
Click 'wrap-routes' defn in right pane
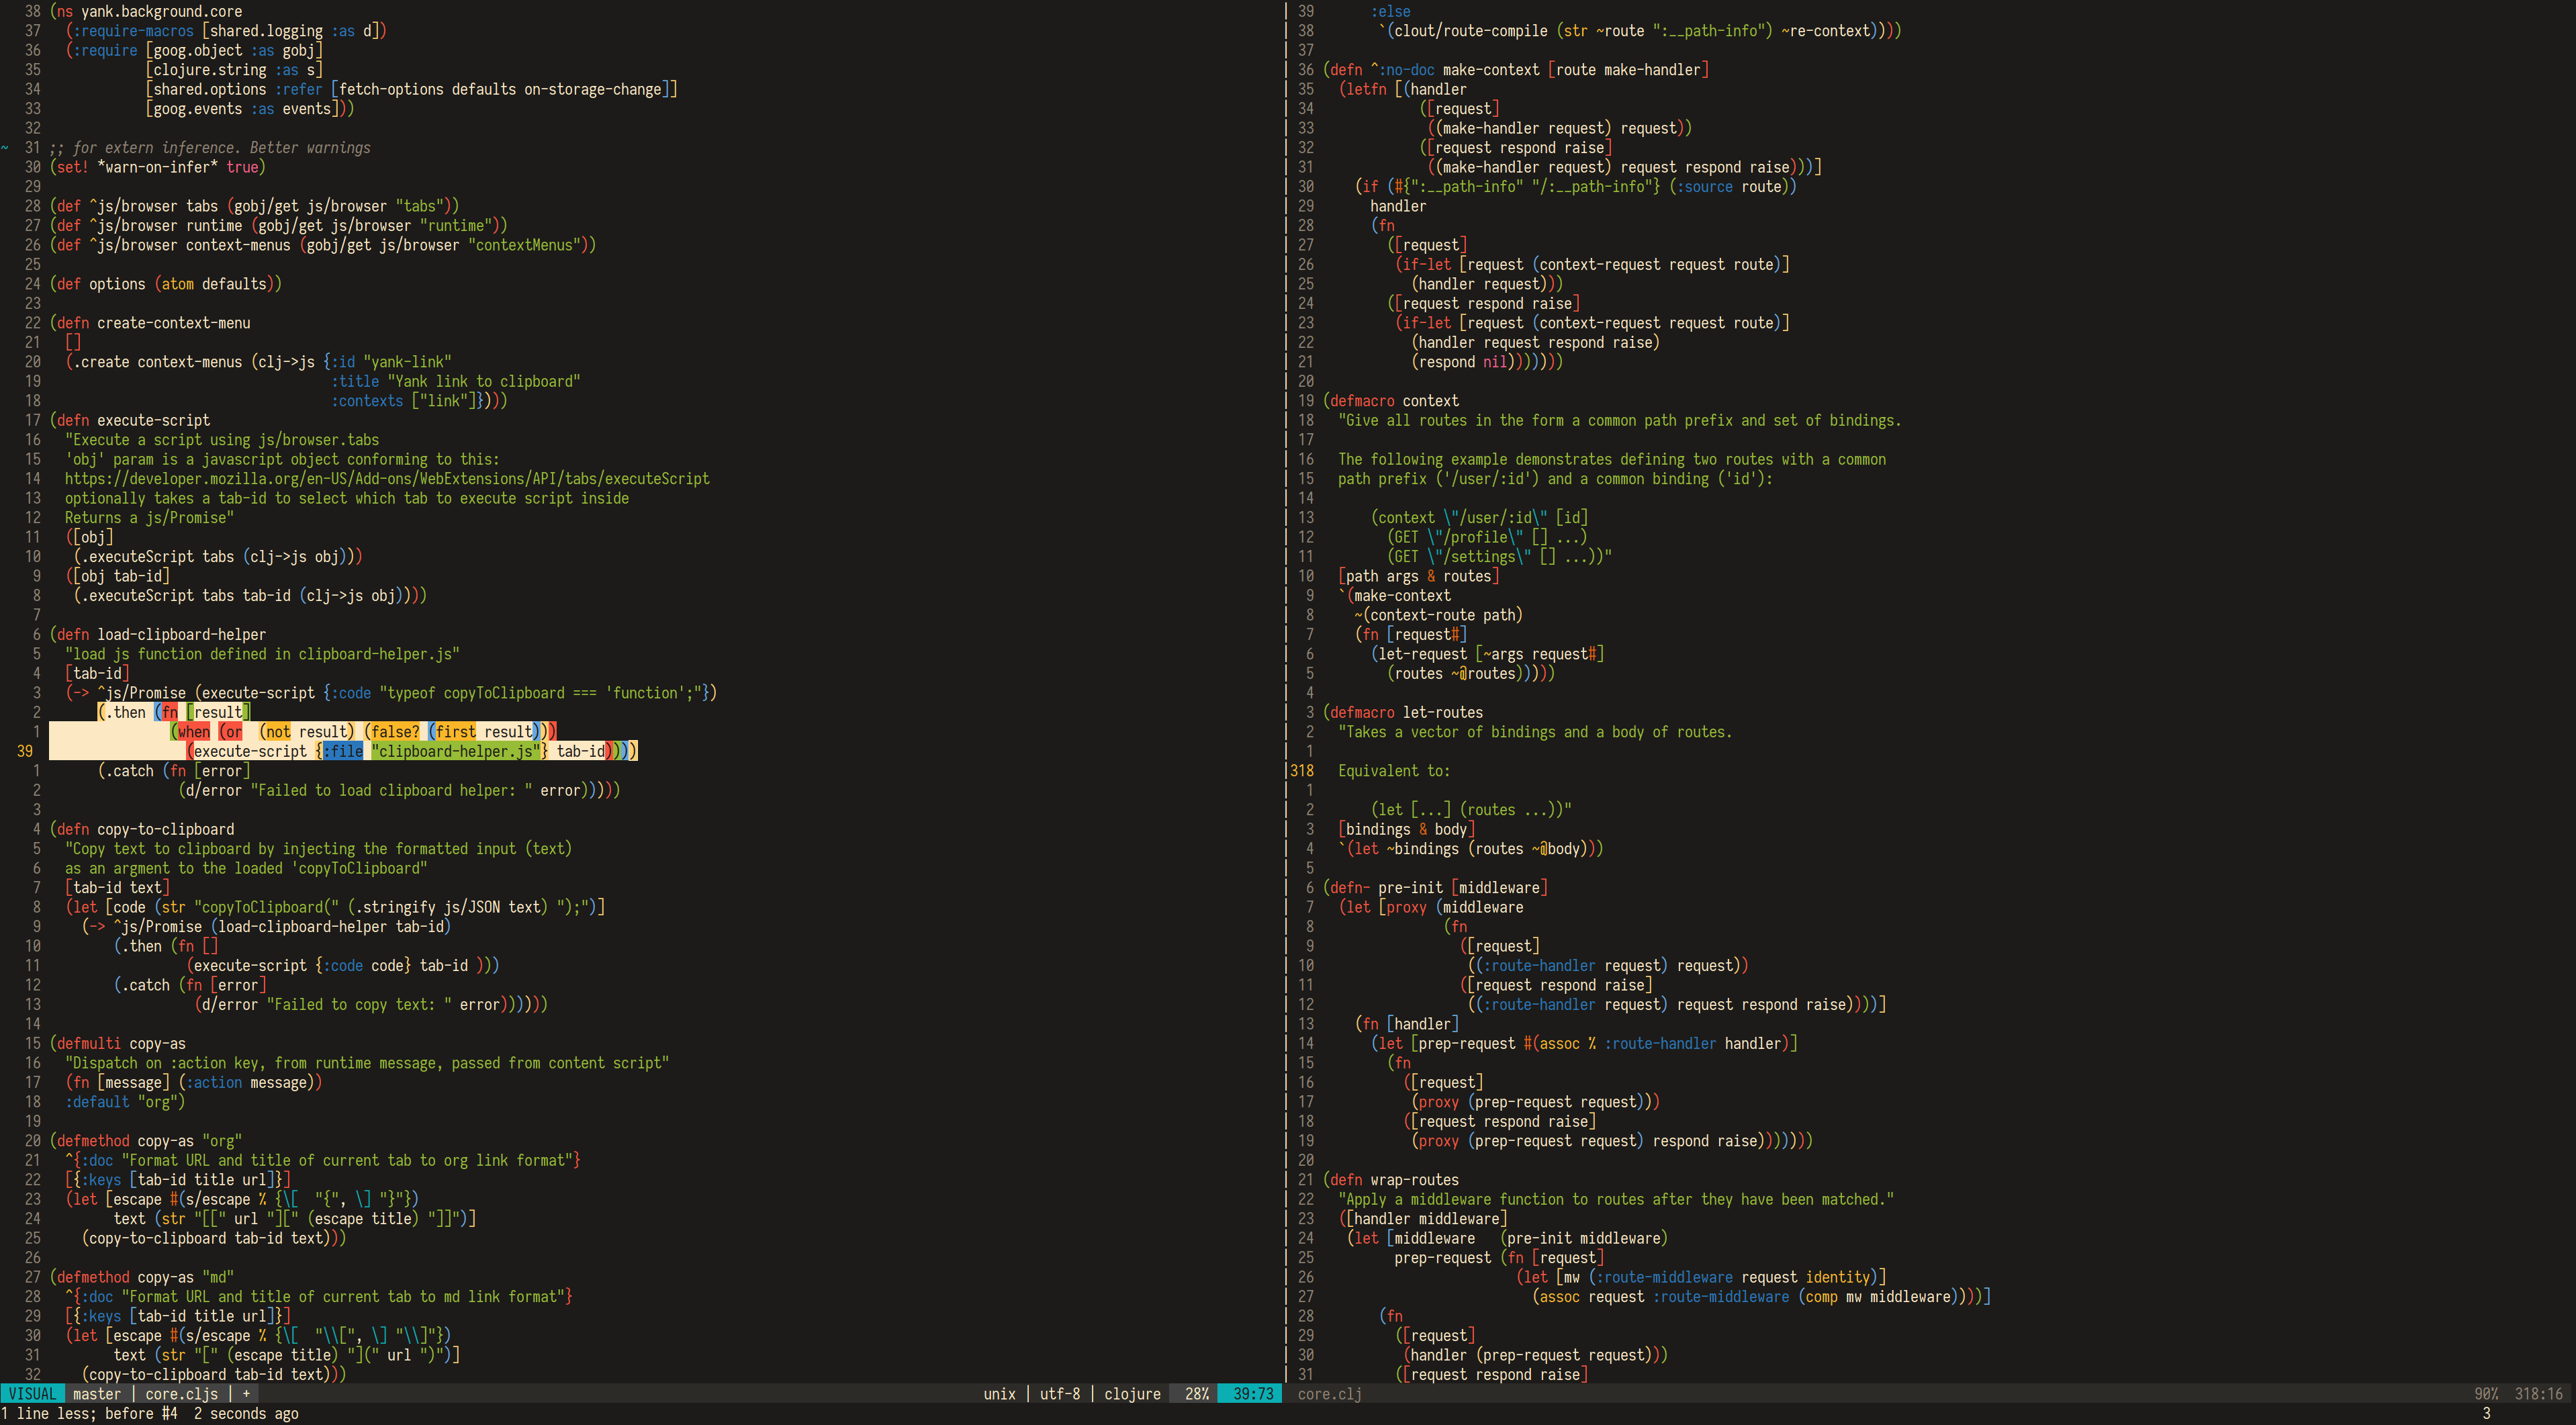(1414, 1180)
